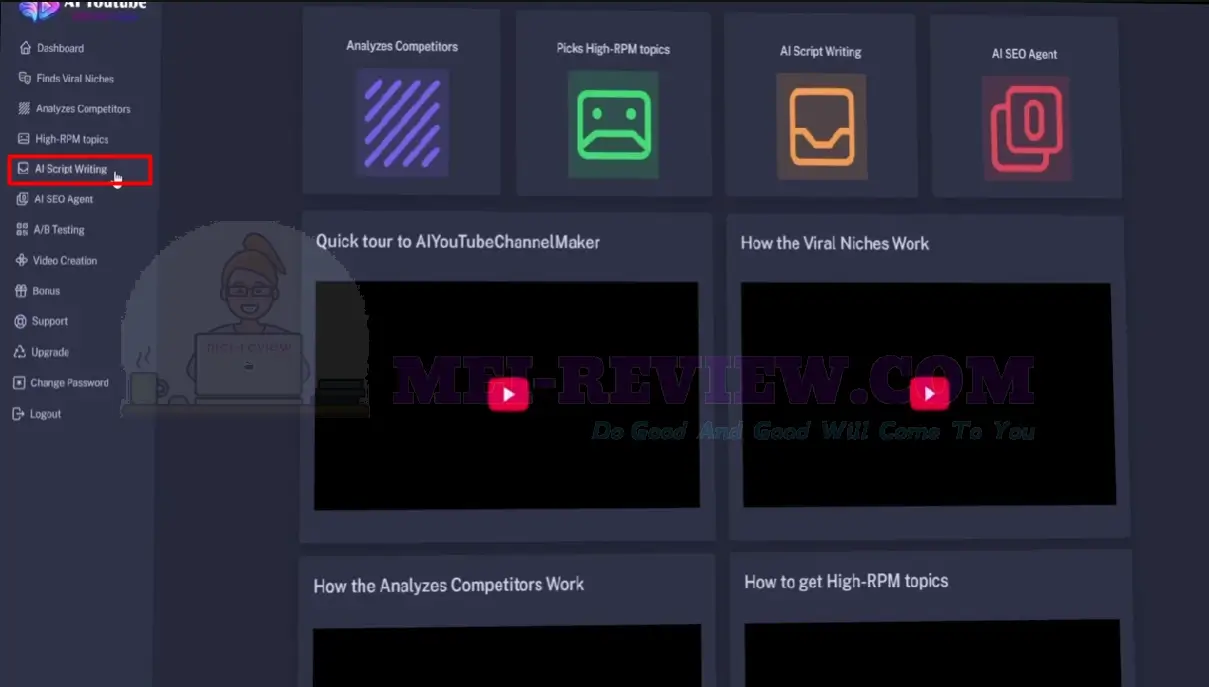1209x687 pixels.
Task: Click the Analyzes Competitors card title
Action: click(x=402, y=46)
